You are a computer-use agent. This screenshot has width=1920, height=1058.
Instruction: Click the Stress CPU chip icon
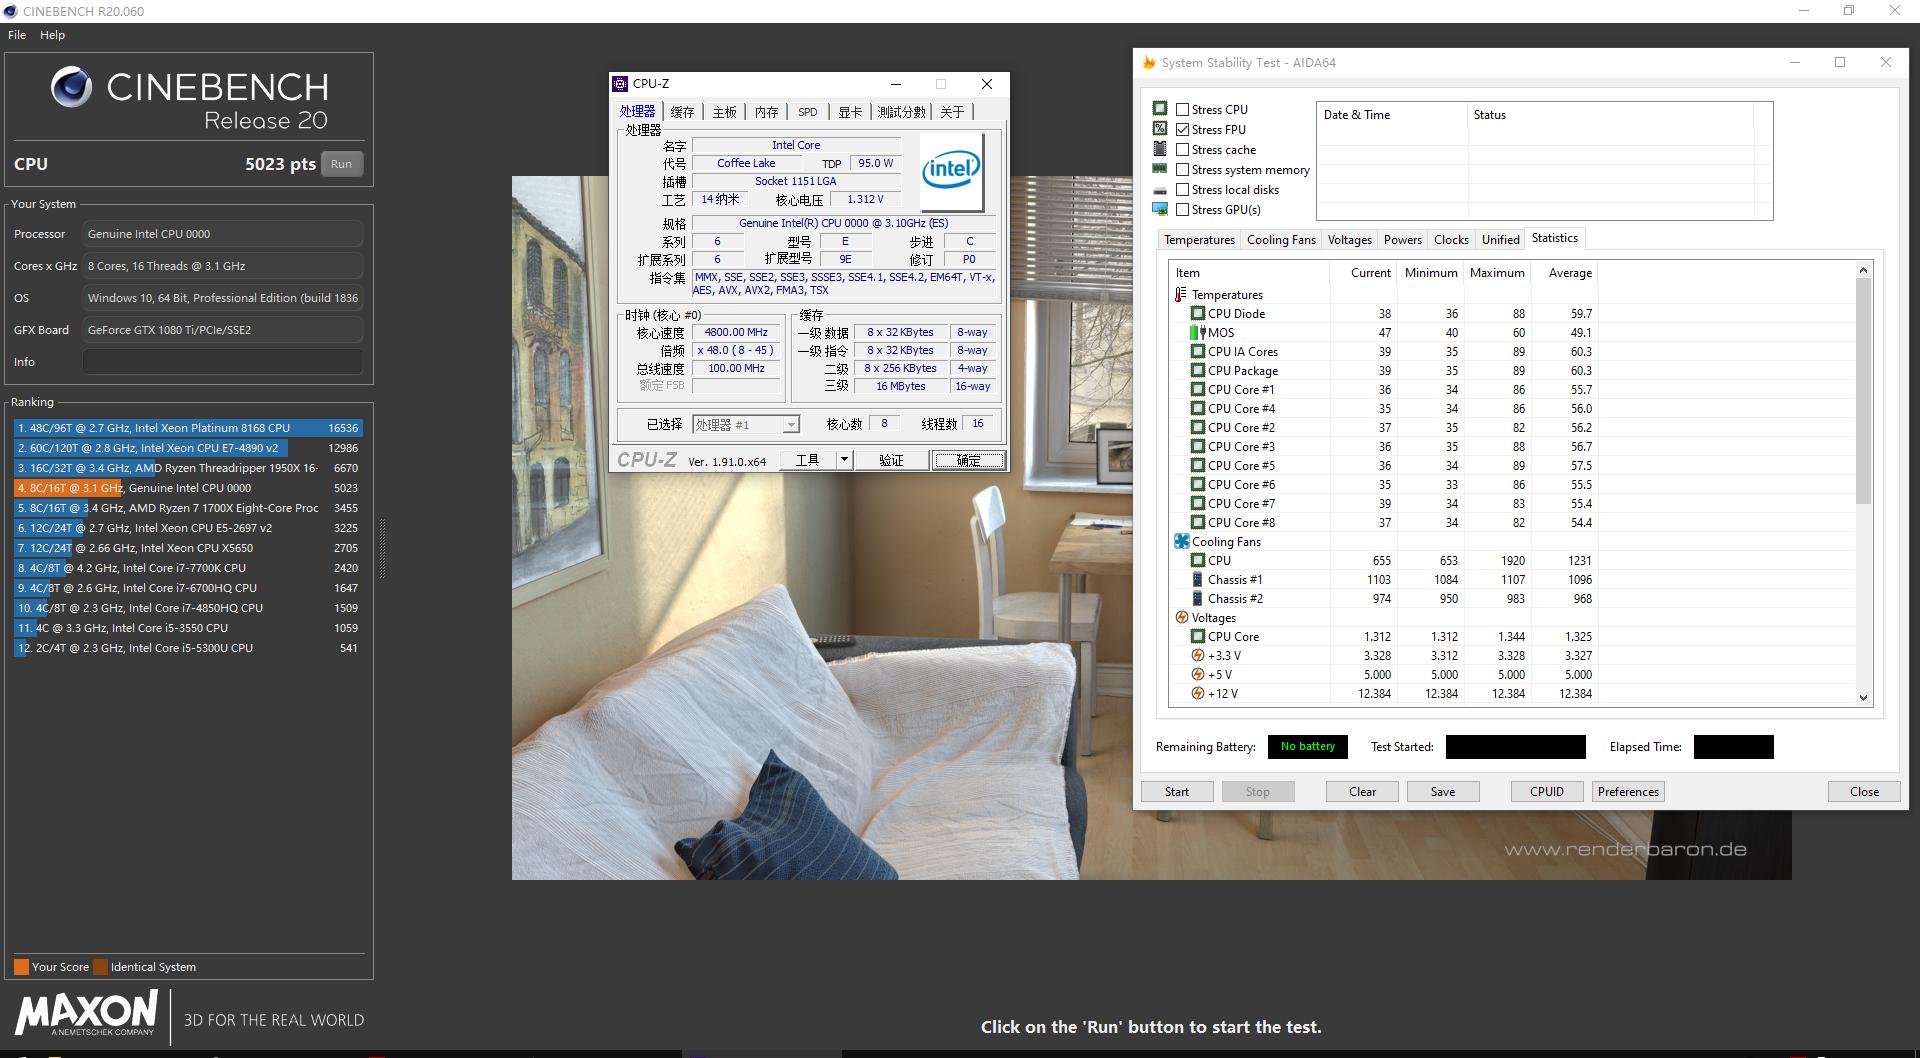(1160, 108)
